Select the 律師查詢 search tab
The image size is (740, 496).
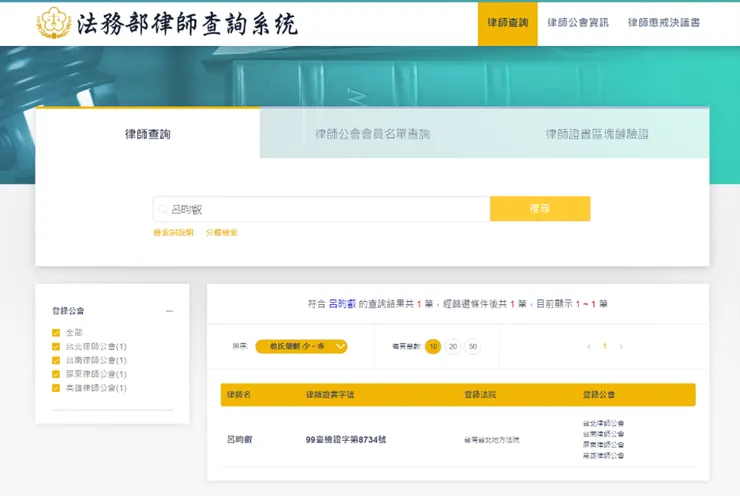click(148, 134)
